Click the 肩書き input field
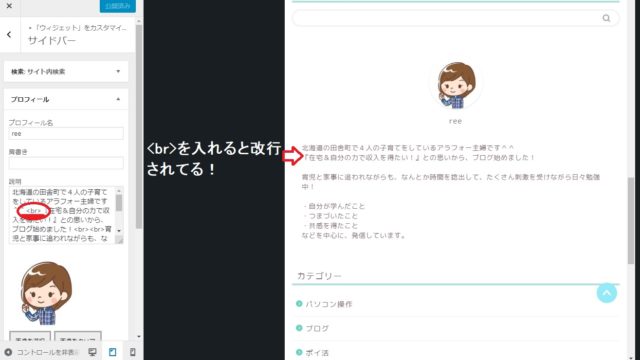Screen dimensions: 640x360 tap(66, 163)
